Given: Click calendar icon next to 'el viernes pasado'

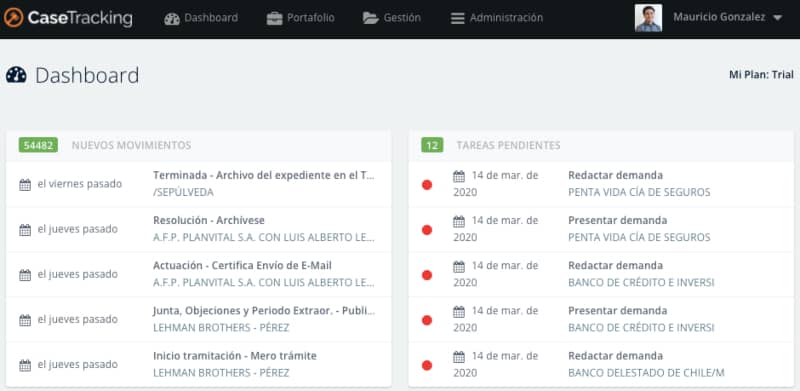Looking at the screenshot, I should (25, 185).
